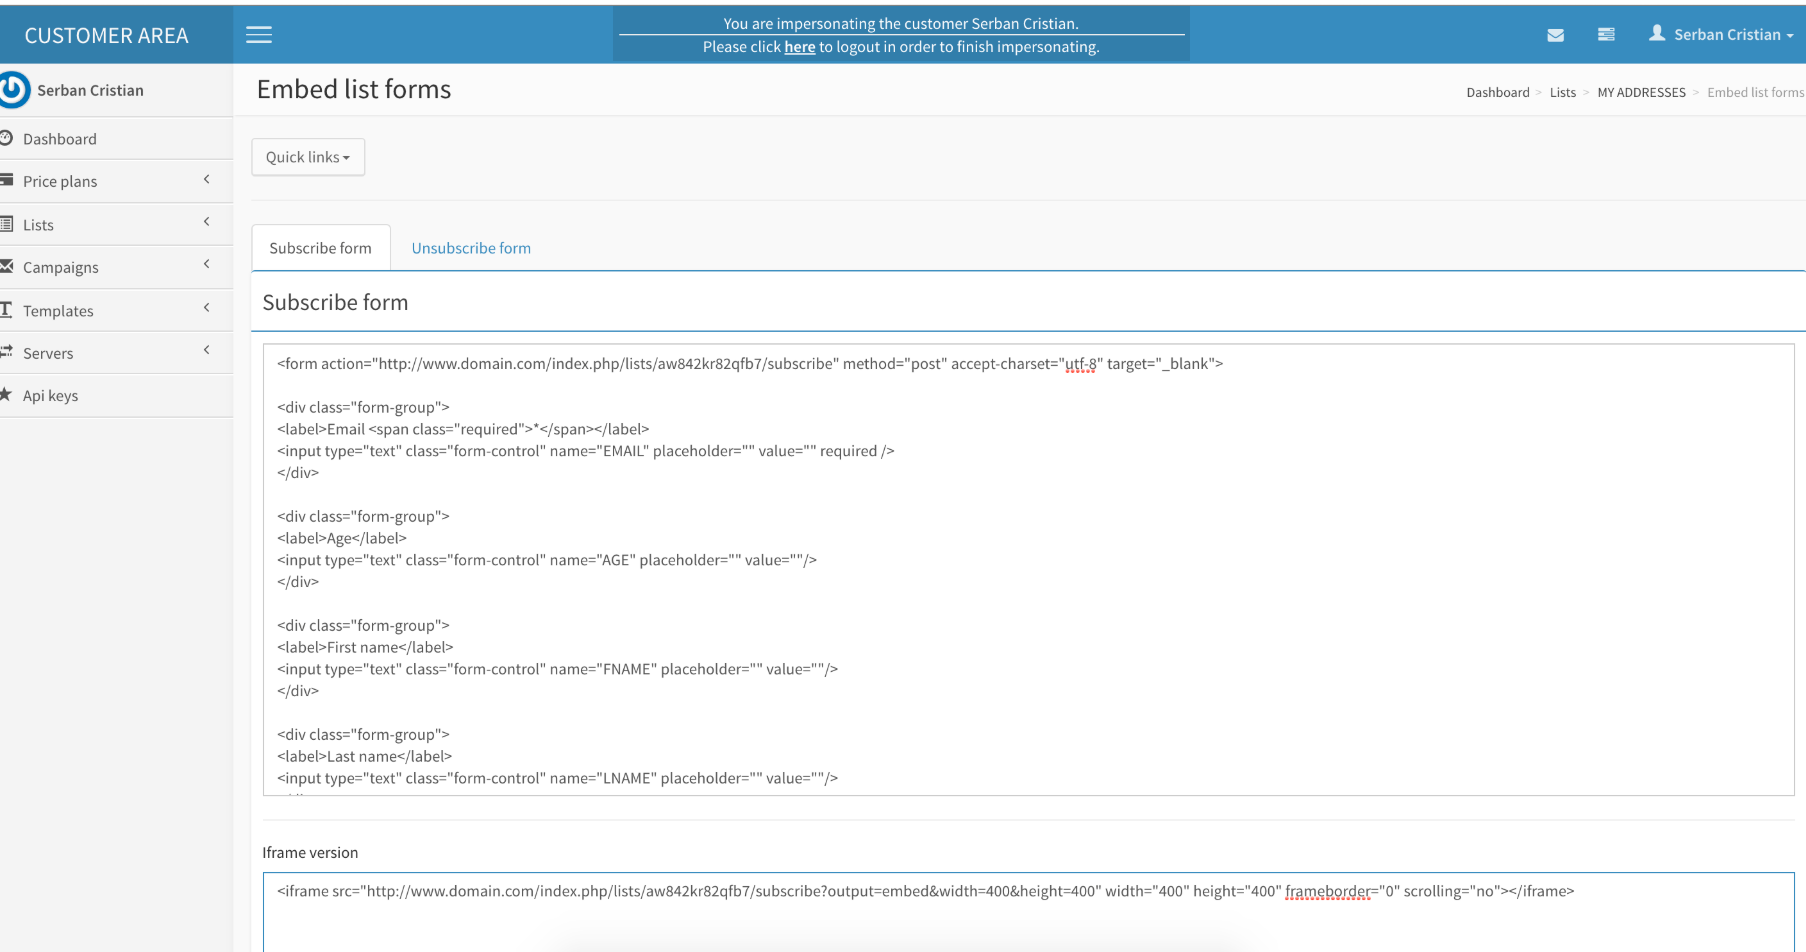This screenshot has height=952, width=1806.
Task: Click the Api keys star icon
Action: click(x=6, y=394)
